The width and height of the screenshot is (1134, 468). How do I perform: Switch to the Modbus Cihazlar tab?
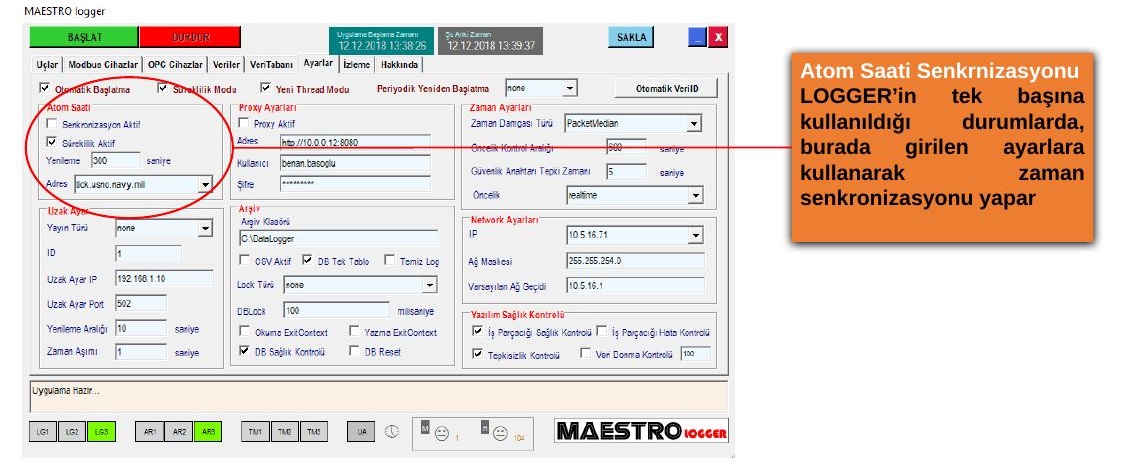coord(103,64)
